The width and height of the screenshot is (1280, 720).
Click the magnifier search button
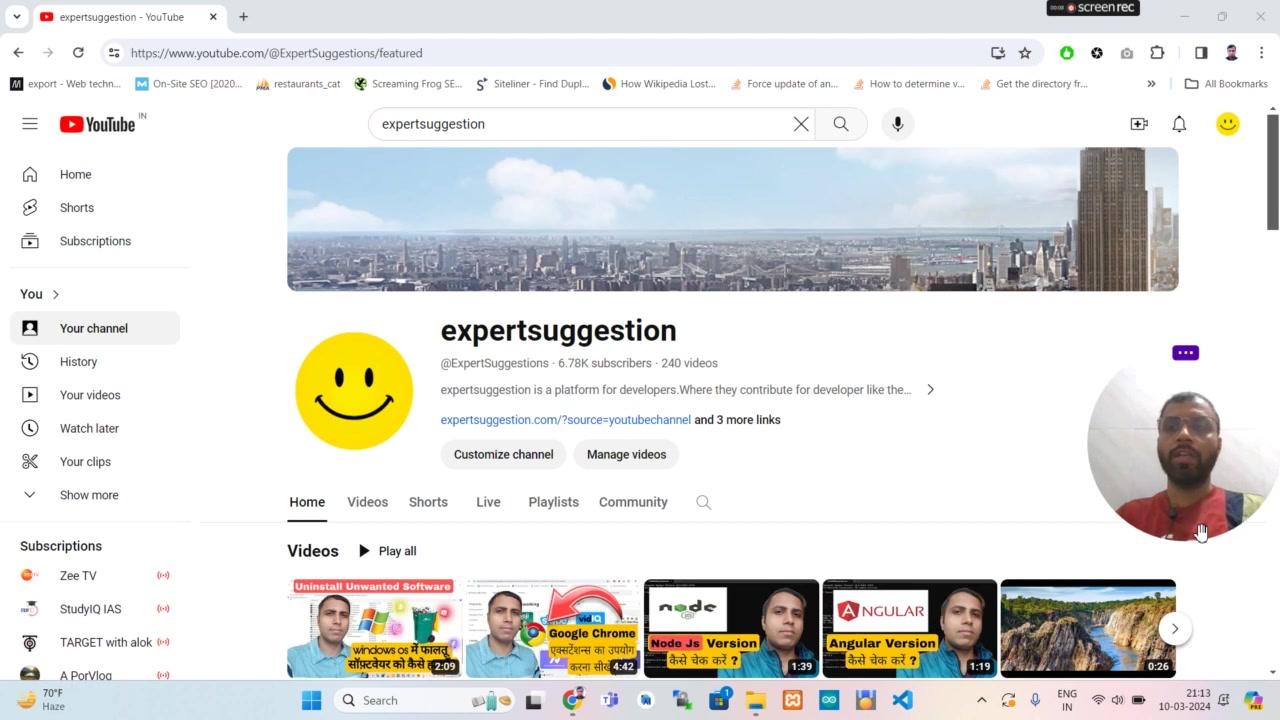[x=841, y=124]
